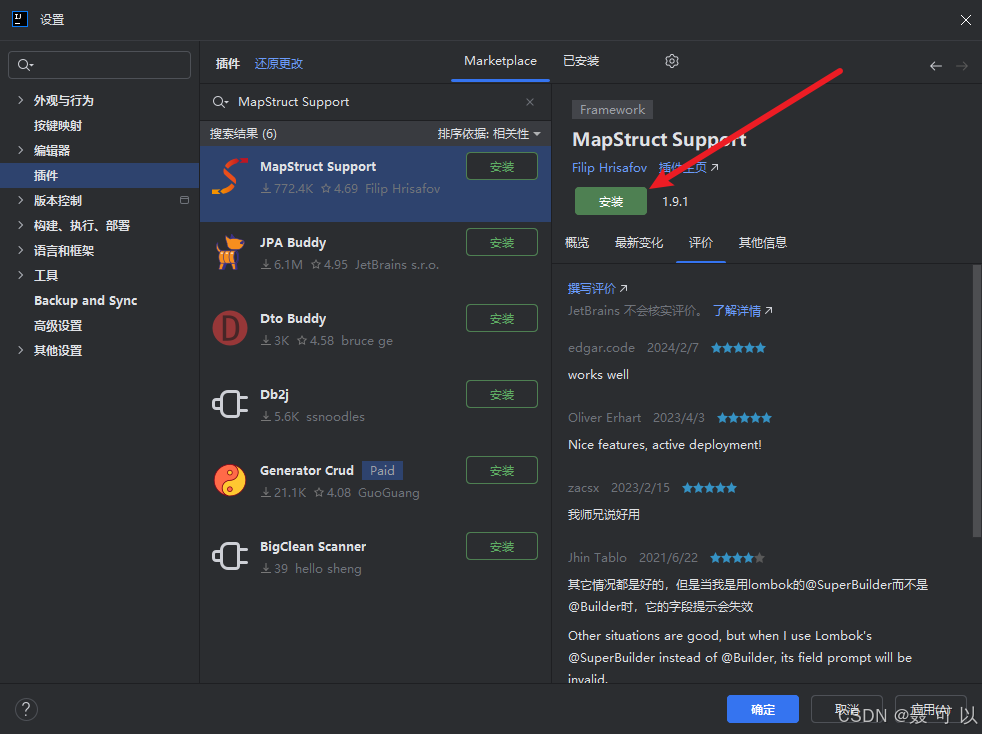982x734 pixels.
Task: Click the help question mark icon
Action: (25, 709)
